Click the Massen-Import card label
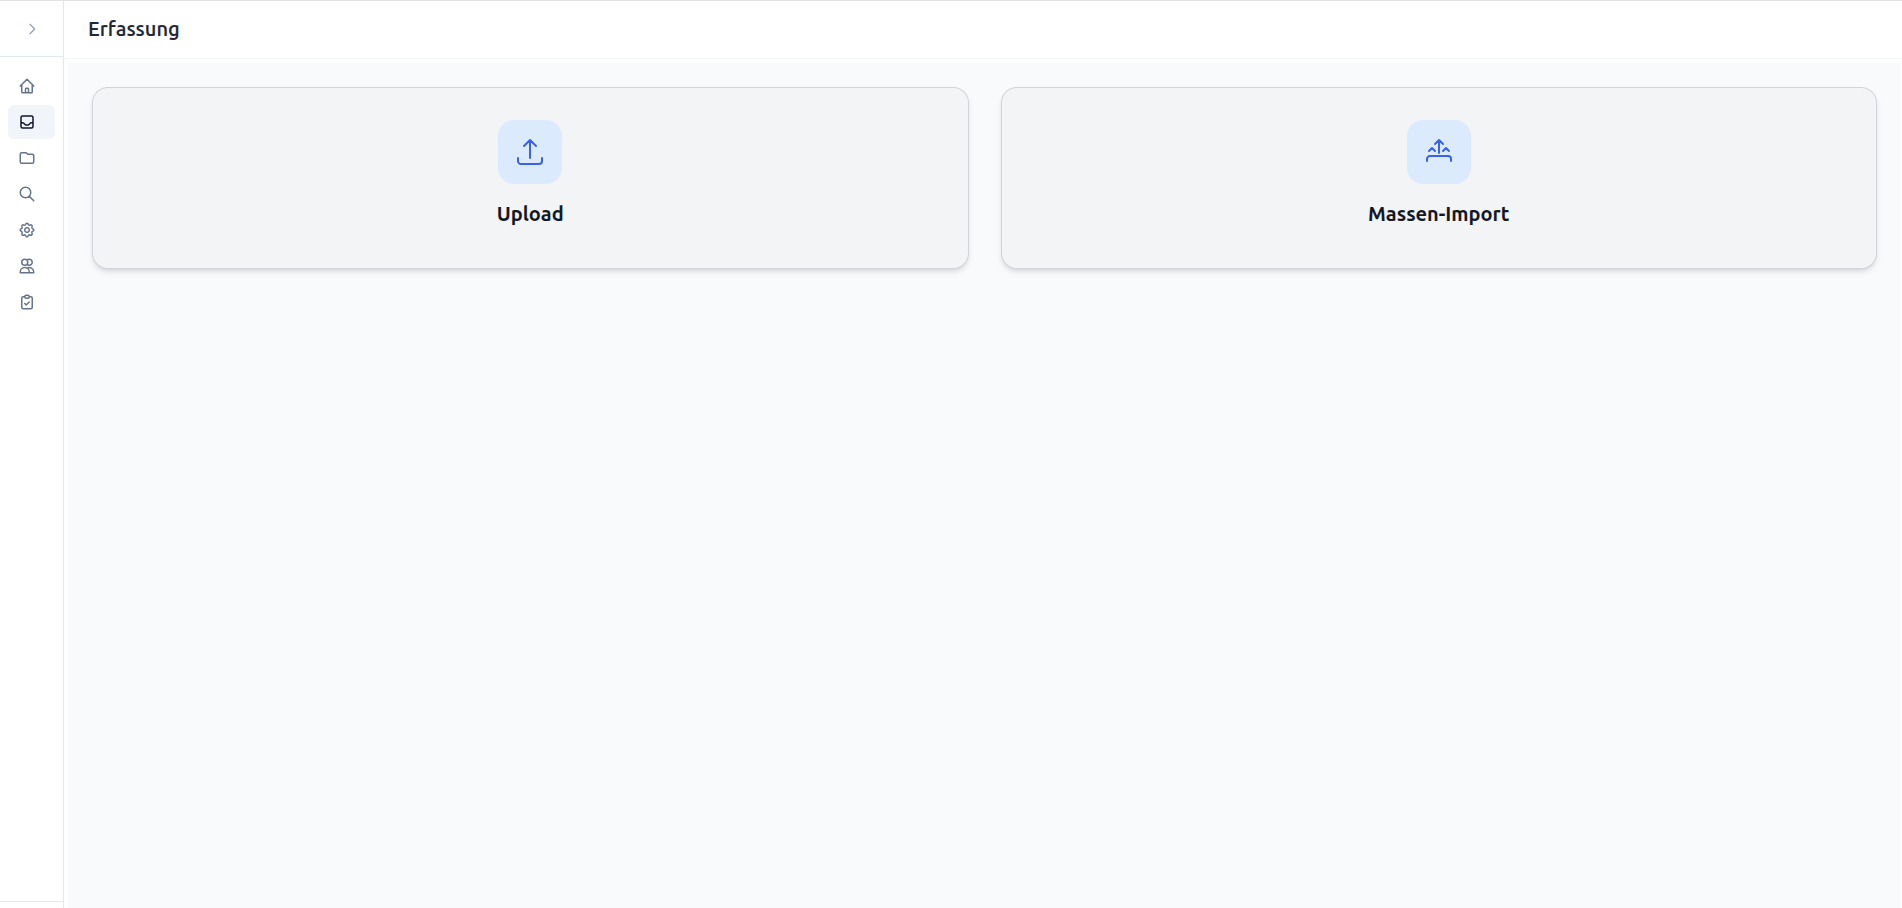Viewport: 1902px width, 908px height. coord(1438,214)
